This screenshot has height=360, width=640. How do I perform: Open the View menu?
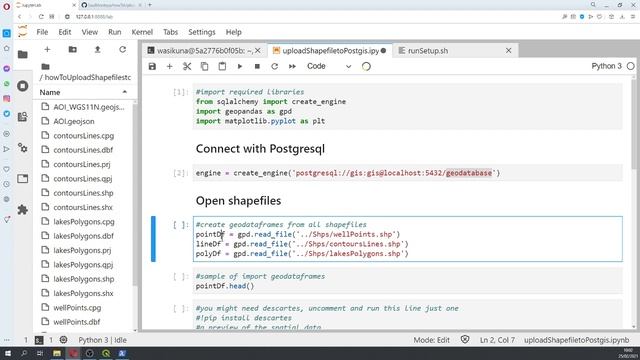[89, 32]
